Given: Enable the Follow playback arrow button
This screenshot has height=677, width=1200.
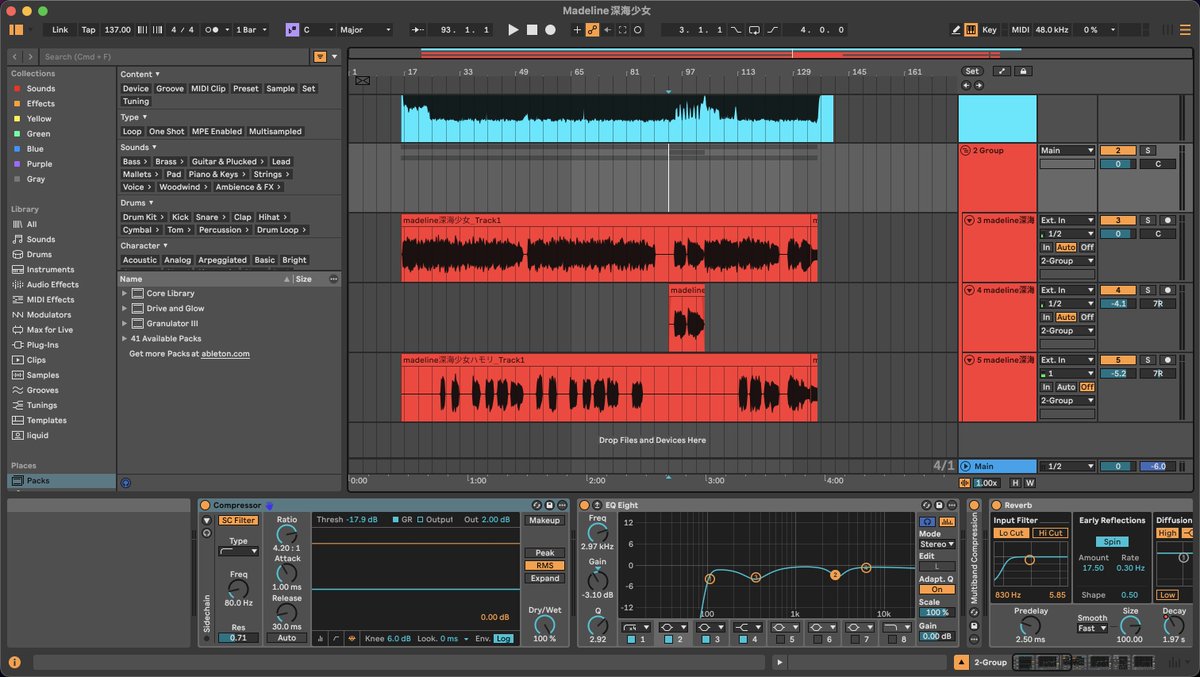Looking at the screenshot, I should [x=416, y=30].
